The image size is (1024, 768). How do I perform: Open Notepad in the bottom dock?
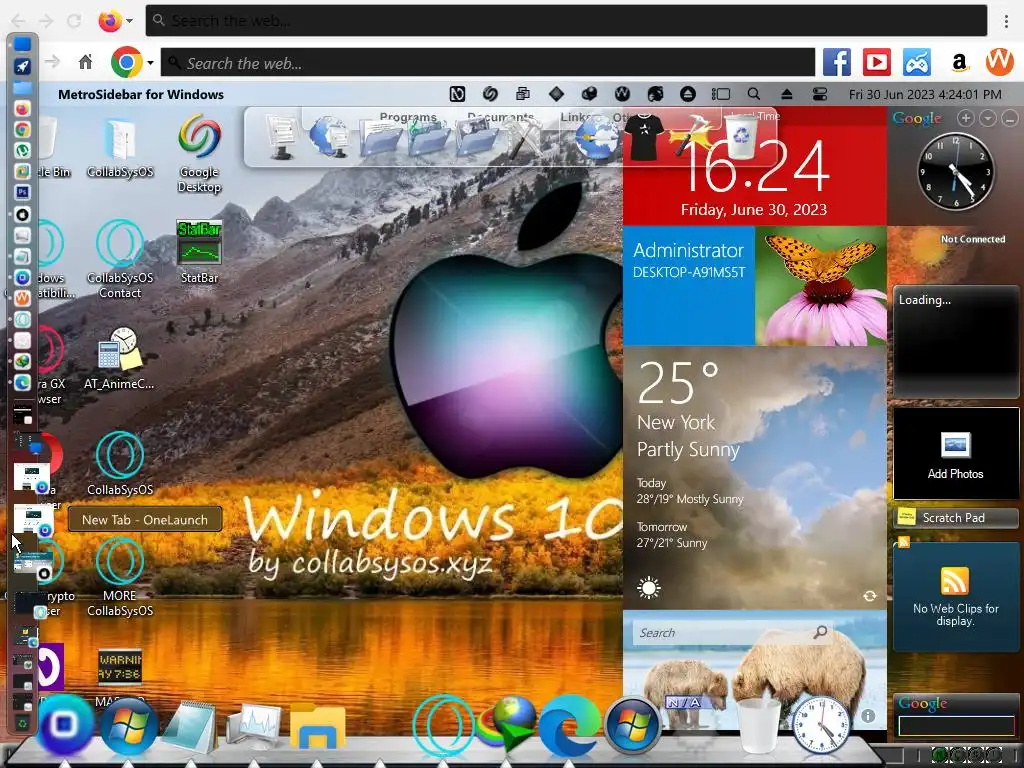tap(191, 728)
